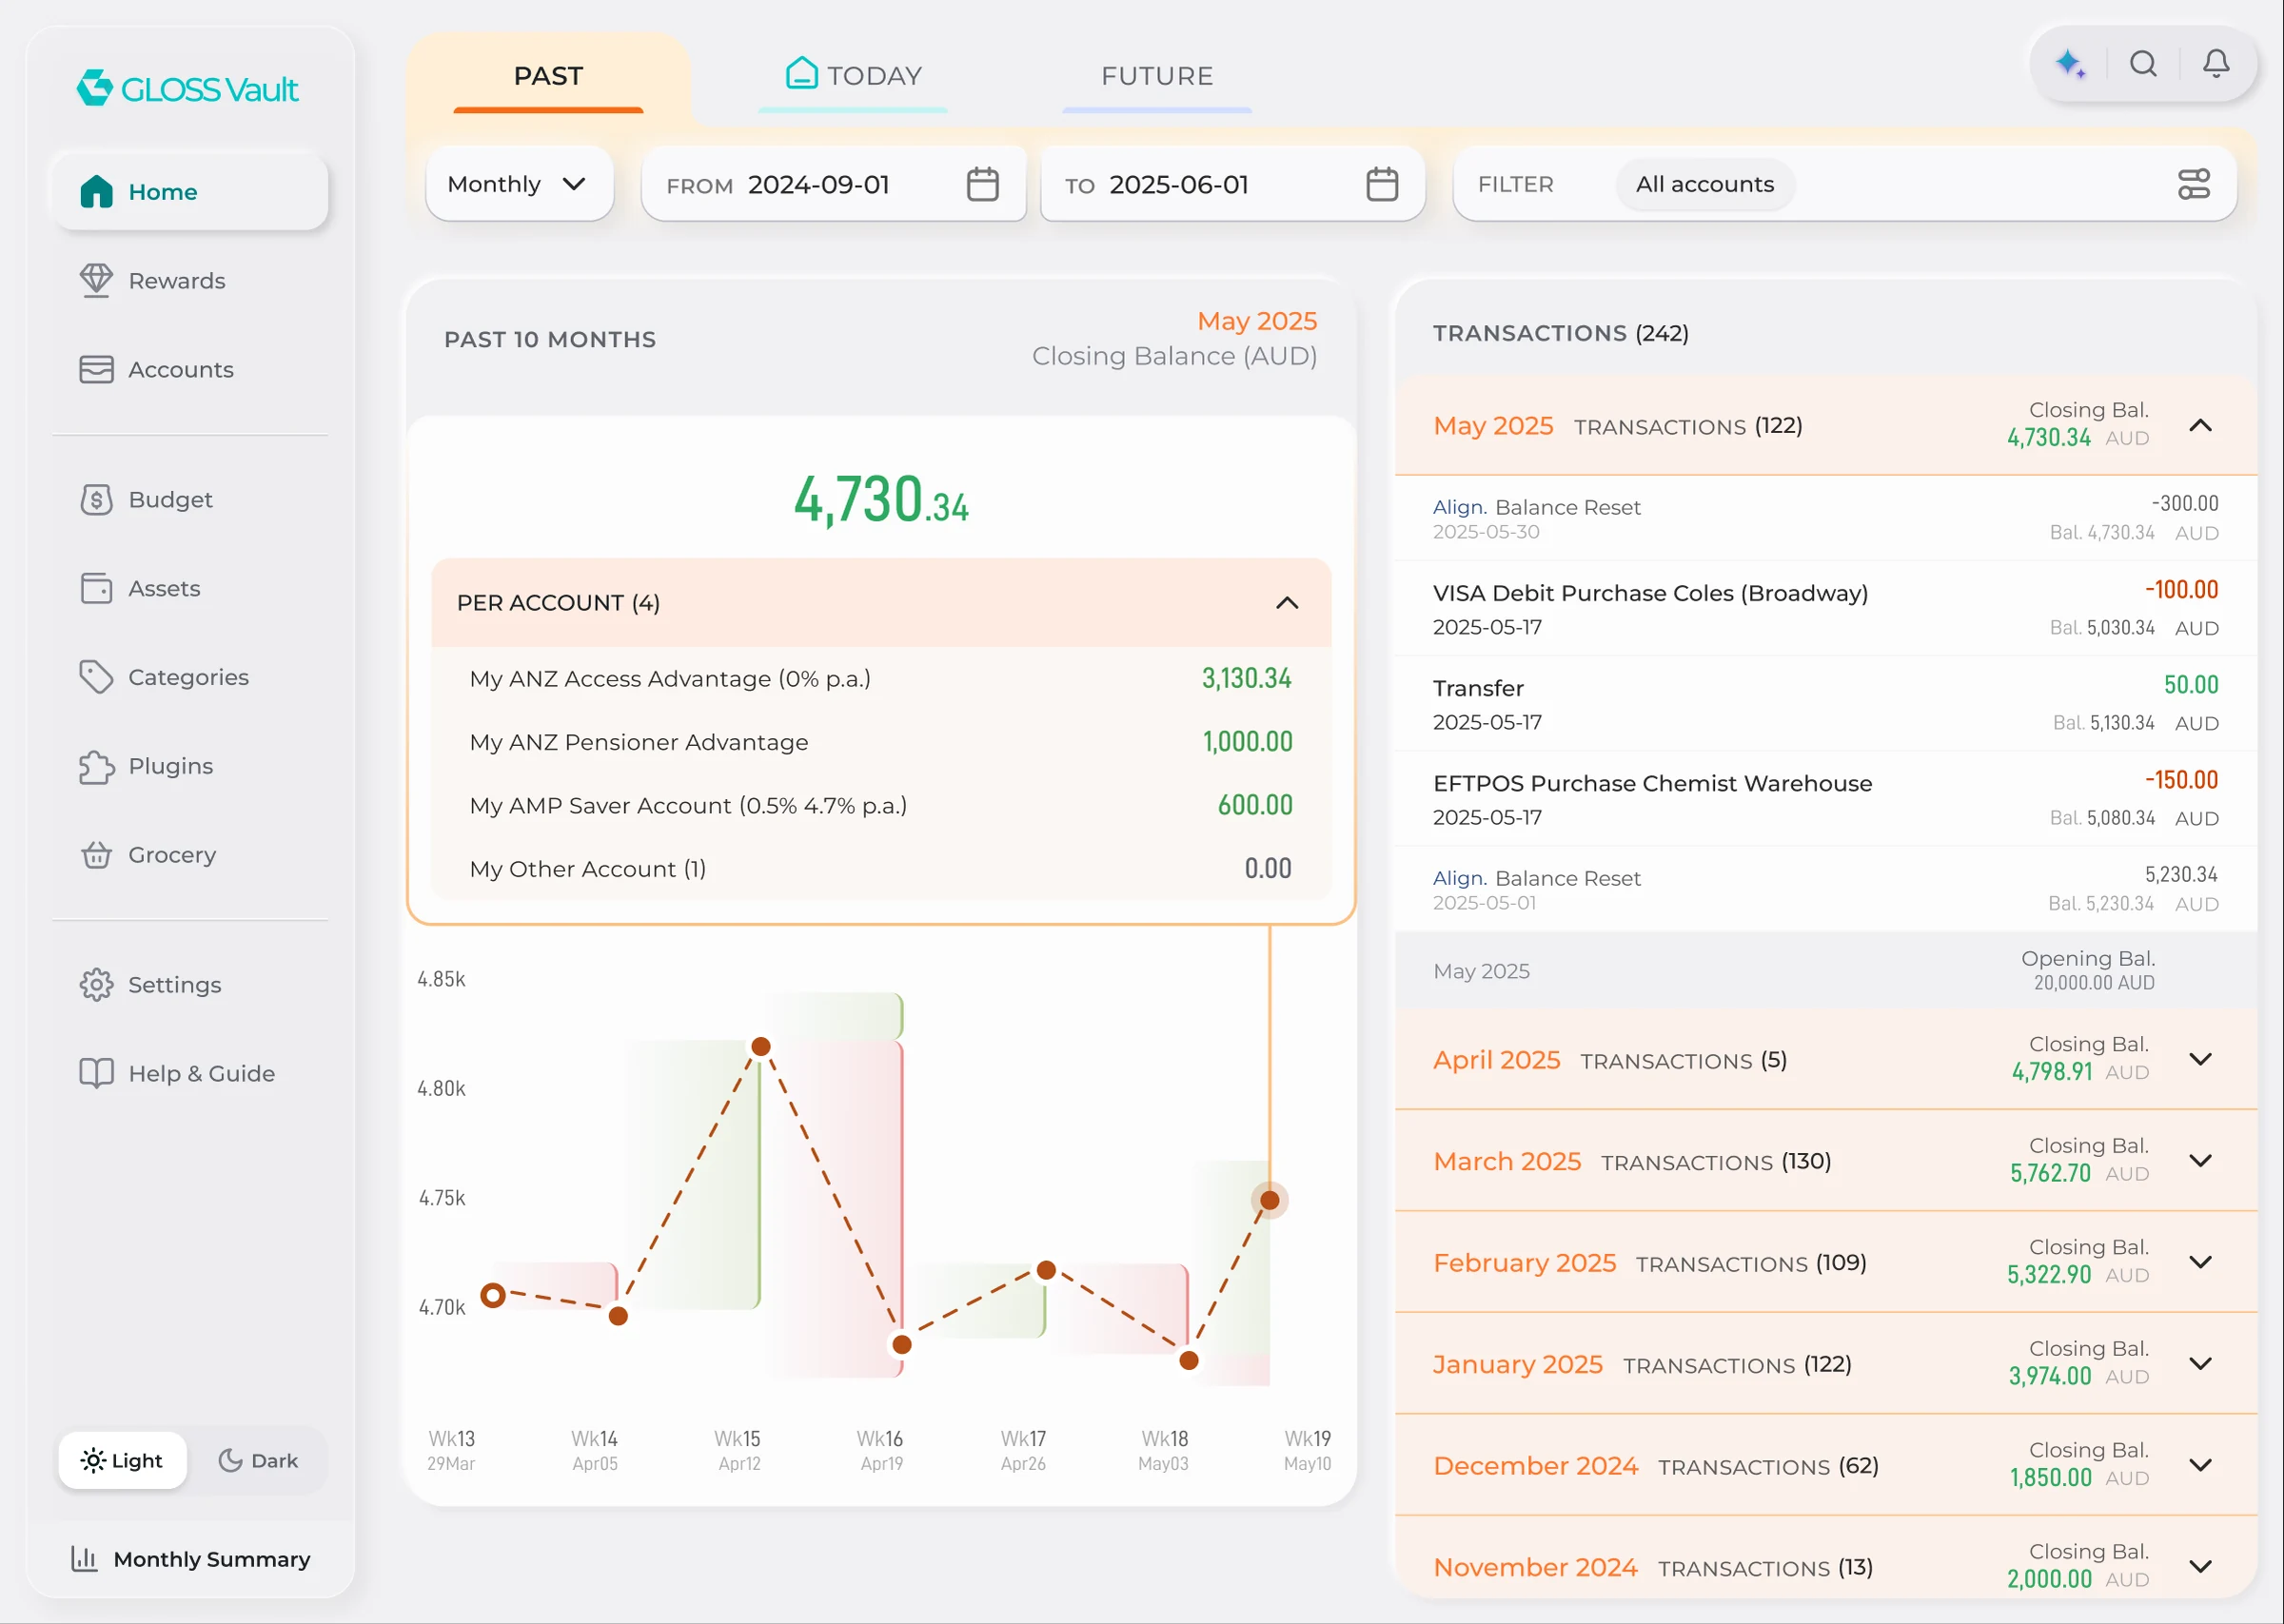
Task: Click the Wk15 peak chart point
Action: click(761, 1046)
